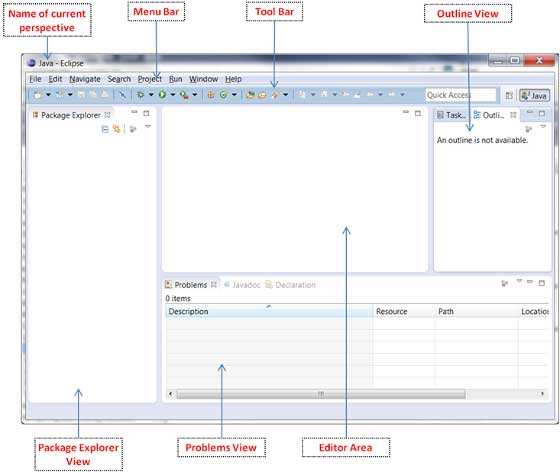The width and height of the screenshot is (560, 472).
Task: Maximize the Package Explorer view
Action: click(146, 113)
